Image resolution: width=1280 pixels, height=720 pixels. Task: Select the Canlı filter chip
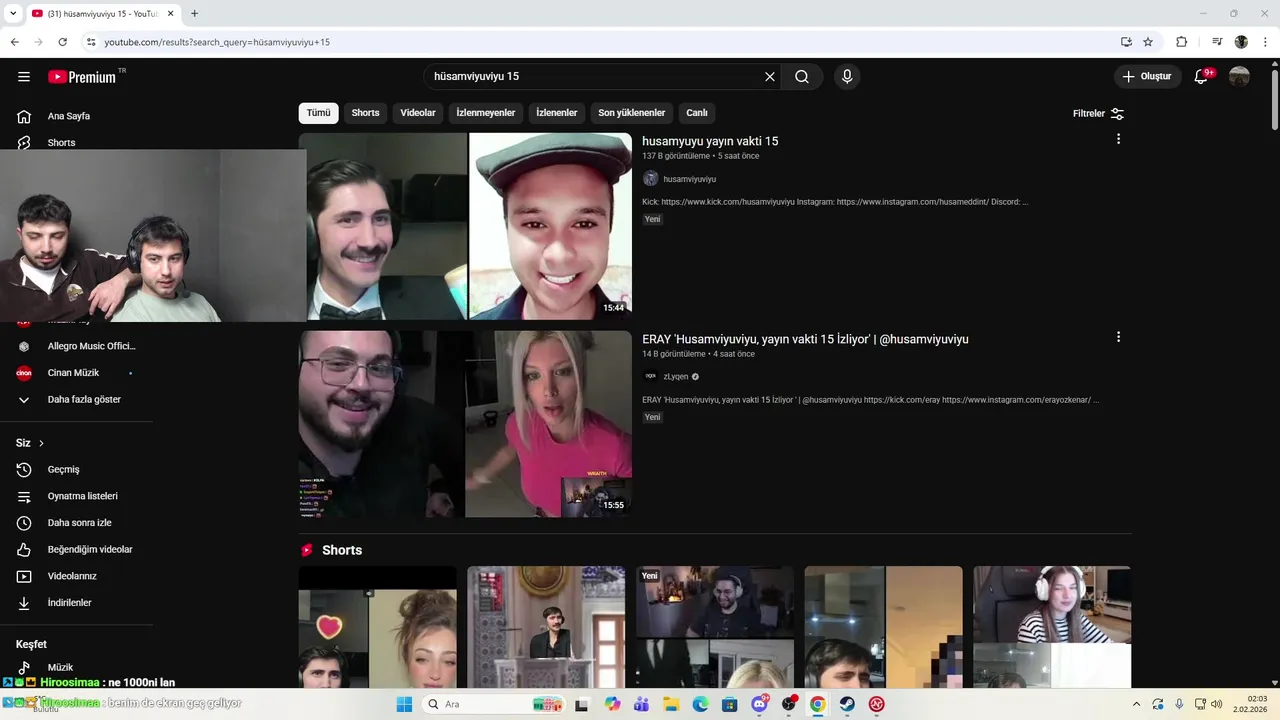(x=697, y=113)
